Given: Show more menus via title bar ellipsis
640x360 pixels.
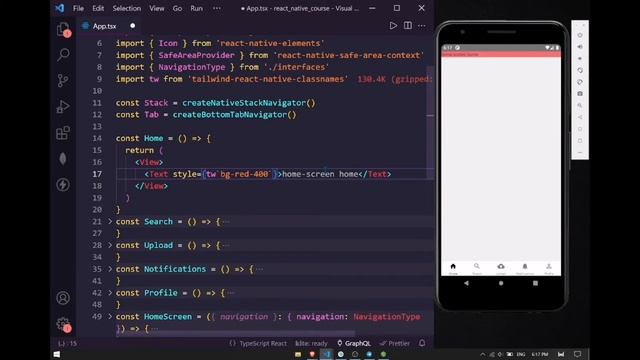Looking at the screenshot, I should 217,8.
